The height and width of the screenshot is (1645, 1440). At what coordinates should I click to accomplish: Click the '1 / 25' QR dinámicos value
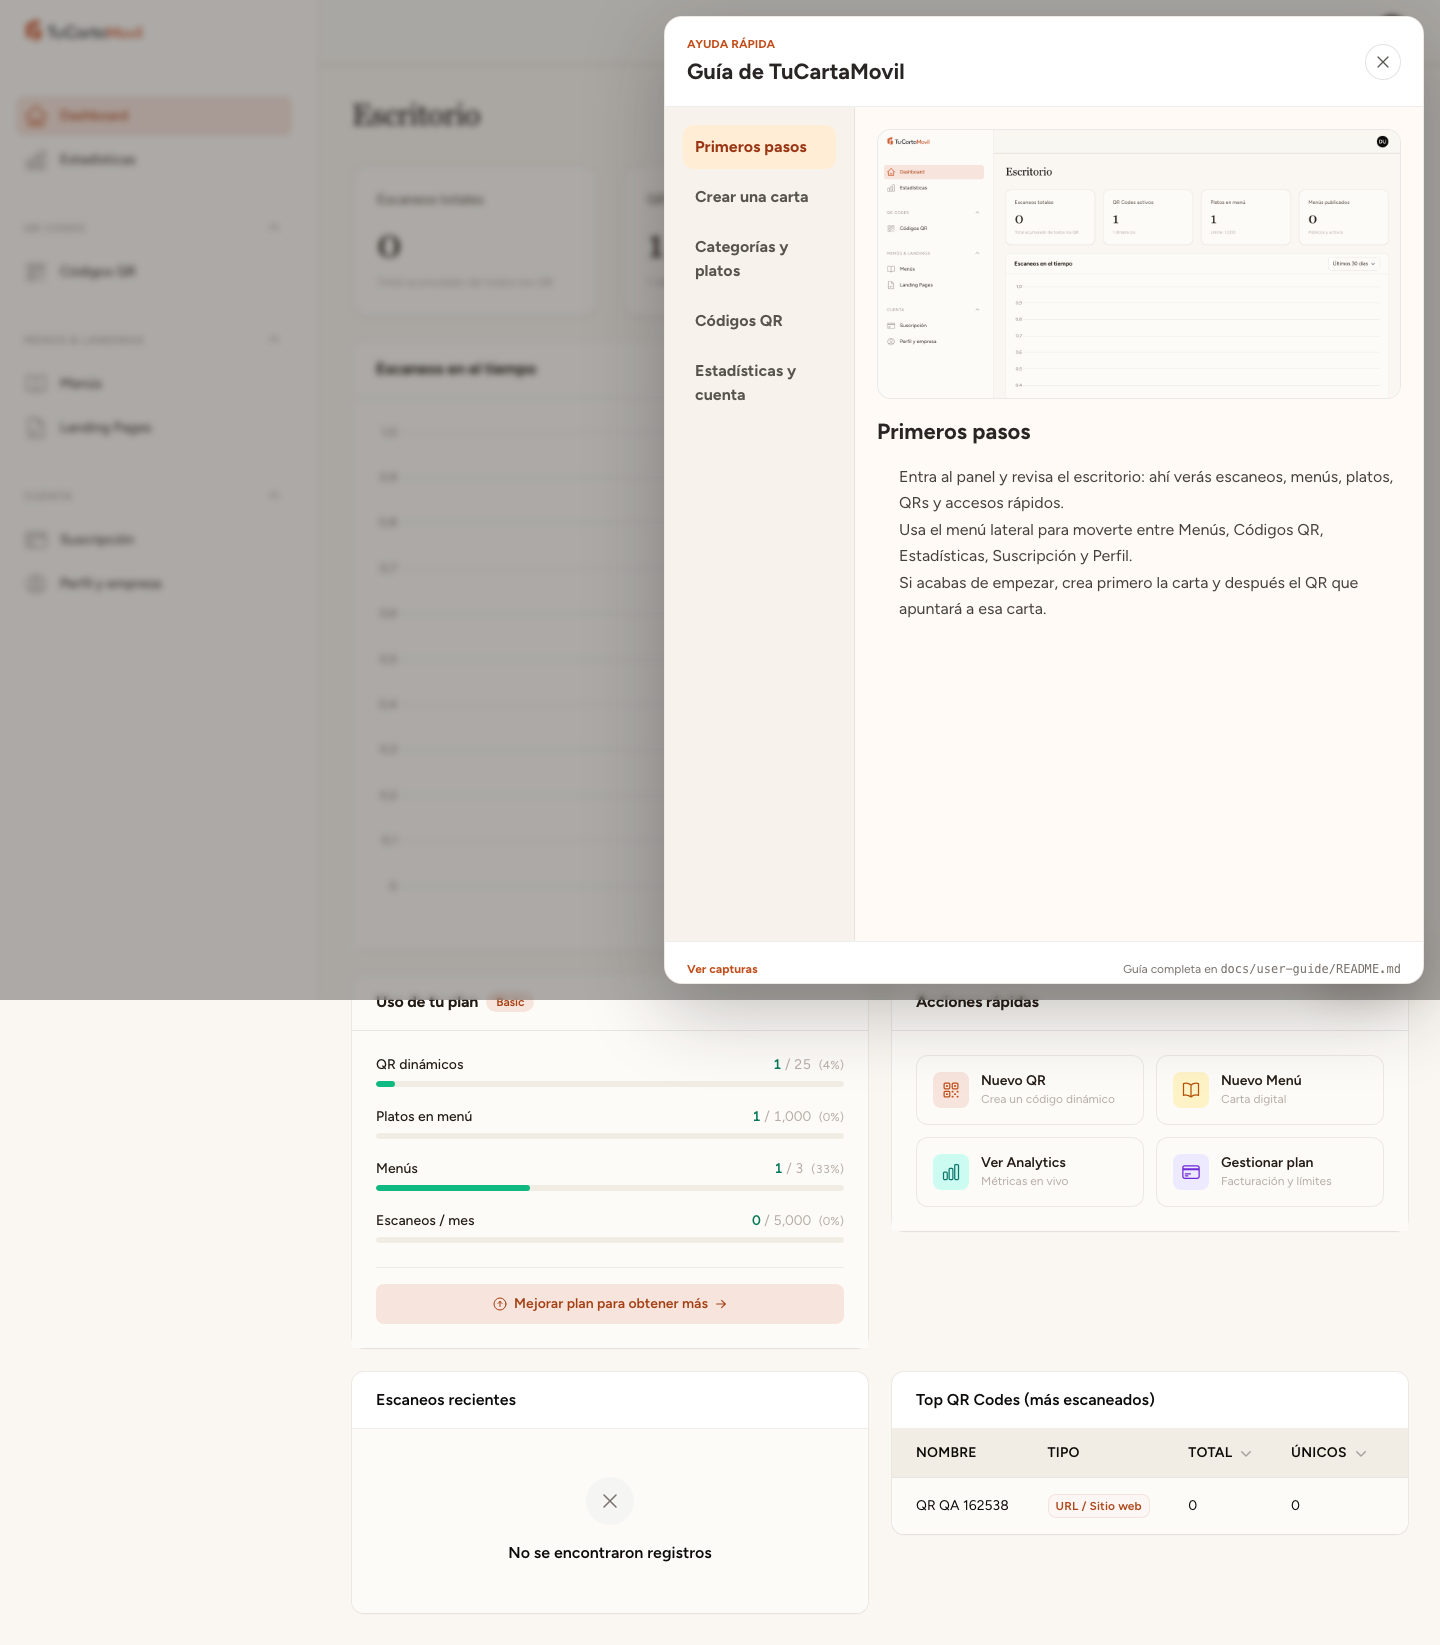(792, 1064)
